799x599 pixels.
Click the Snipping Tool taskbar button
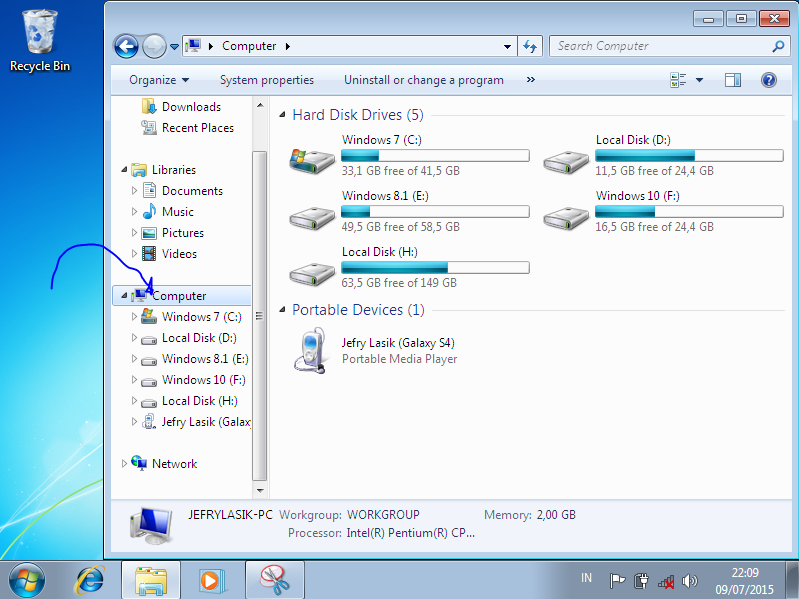click(x=275, y=580)
